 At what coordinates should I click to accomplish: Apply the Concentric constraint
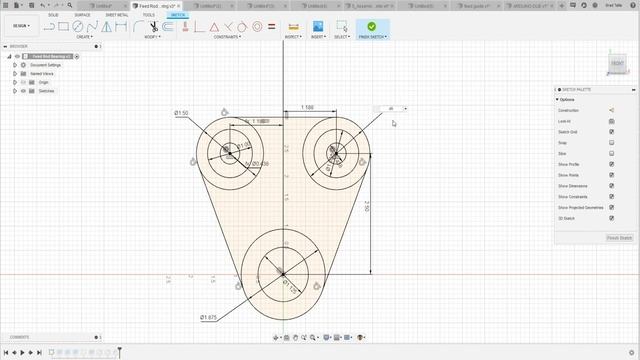pyautogui.click(x=257, y=27)
